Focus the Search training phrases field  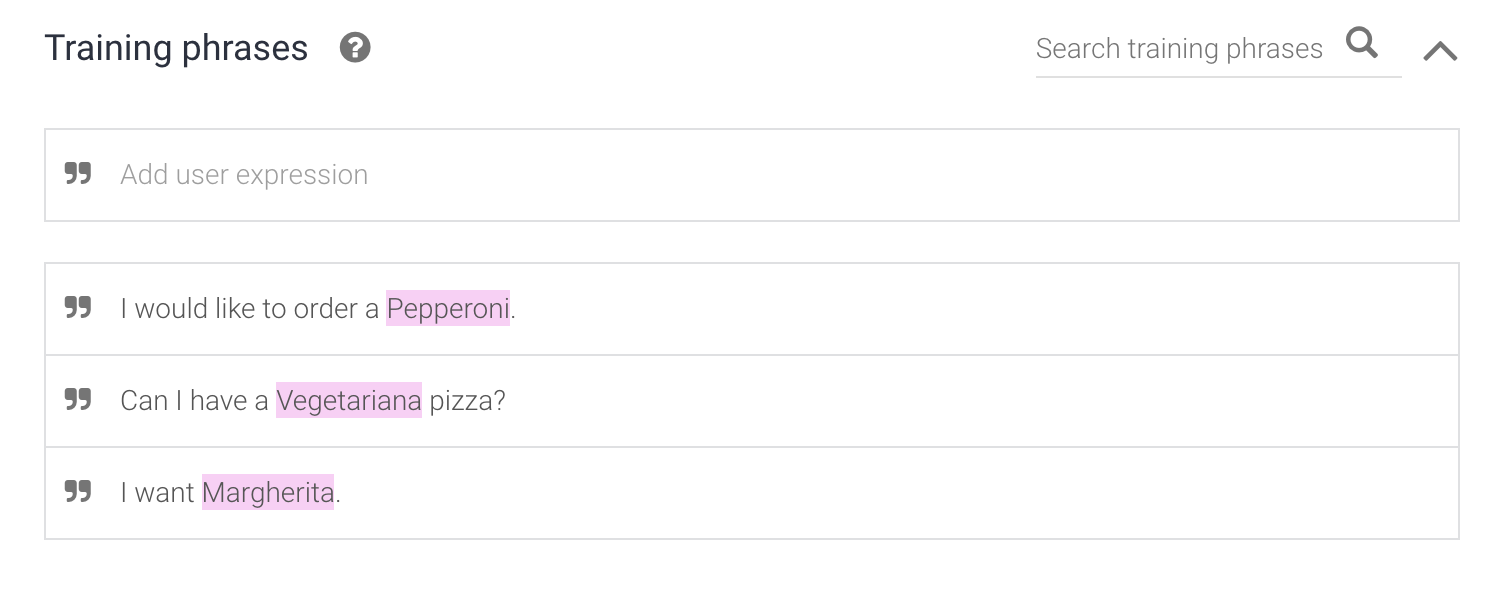[x=1179, y=48]
